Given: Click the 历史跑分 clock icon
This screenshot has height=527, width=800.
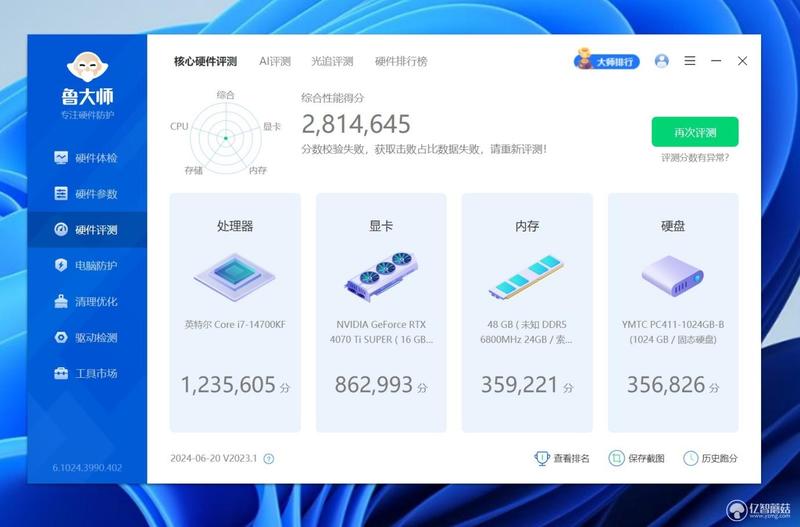Looking at the screenshot, I should (690, 458).
